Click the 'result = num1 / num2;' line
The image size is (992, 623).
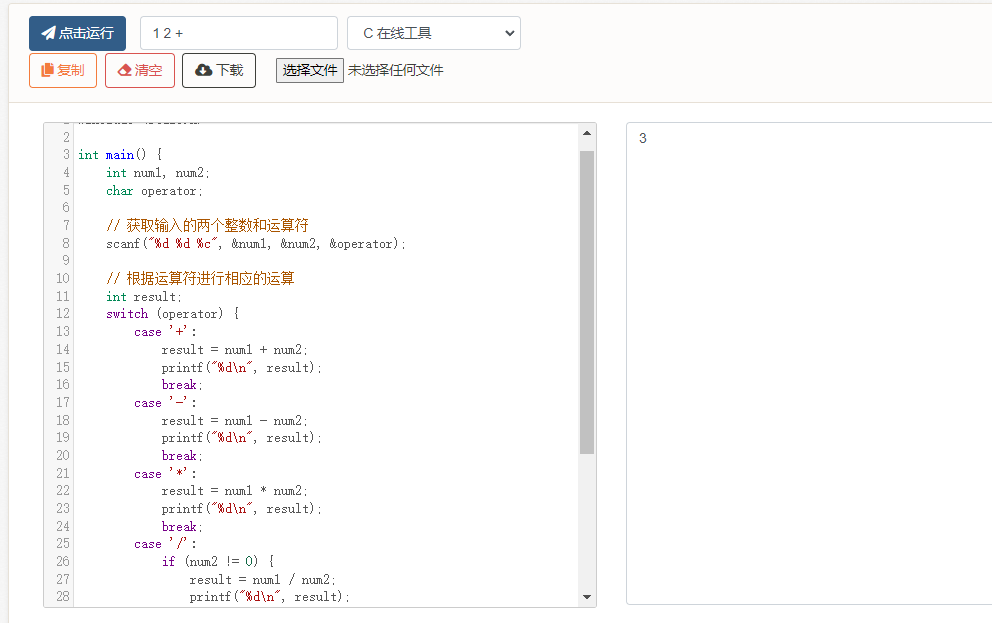pyautogui.click(x=263, y=579)
